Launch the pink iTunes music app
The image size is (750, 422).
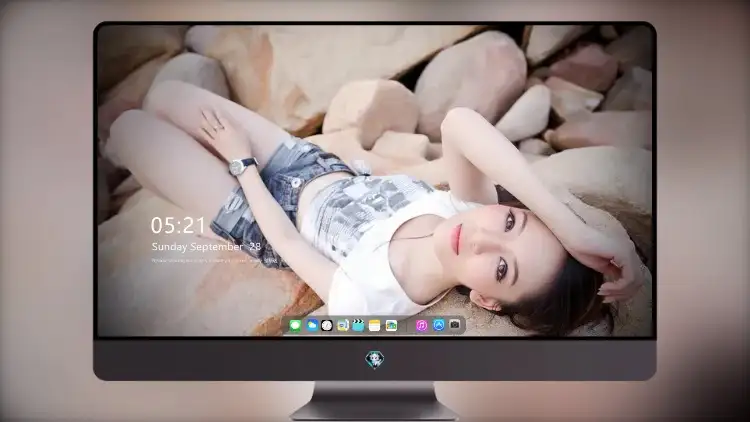pyautogui.click(x=421, y=326)
